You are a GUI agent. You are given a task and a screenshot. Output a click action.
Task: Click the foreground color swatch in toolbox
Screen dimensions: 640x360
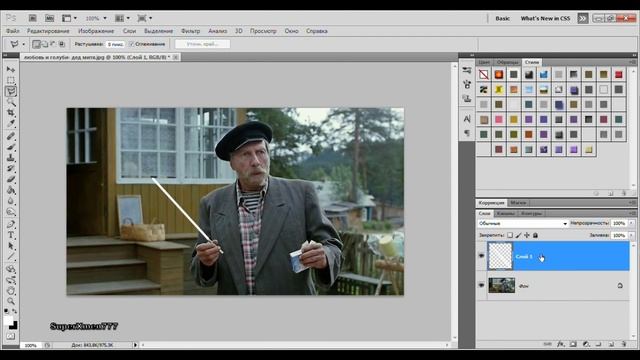8,321
